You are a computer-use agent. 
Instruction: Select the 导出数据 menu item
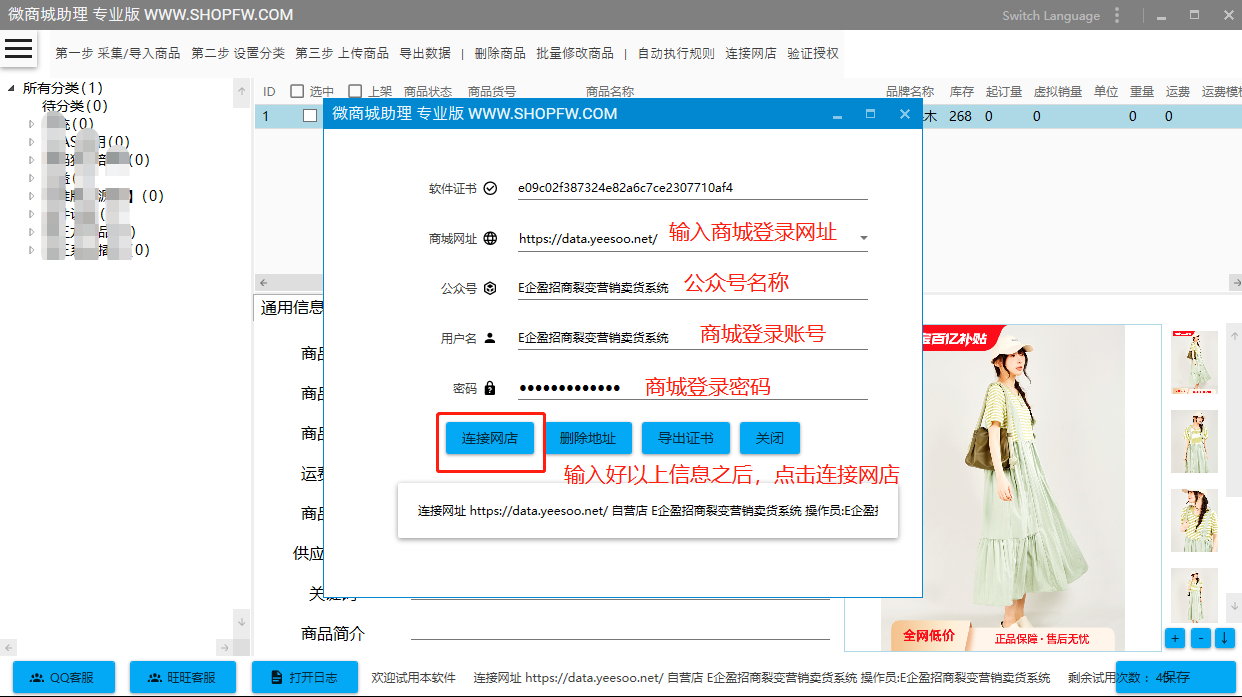point(425,54)
